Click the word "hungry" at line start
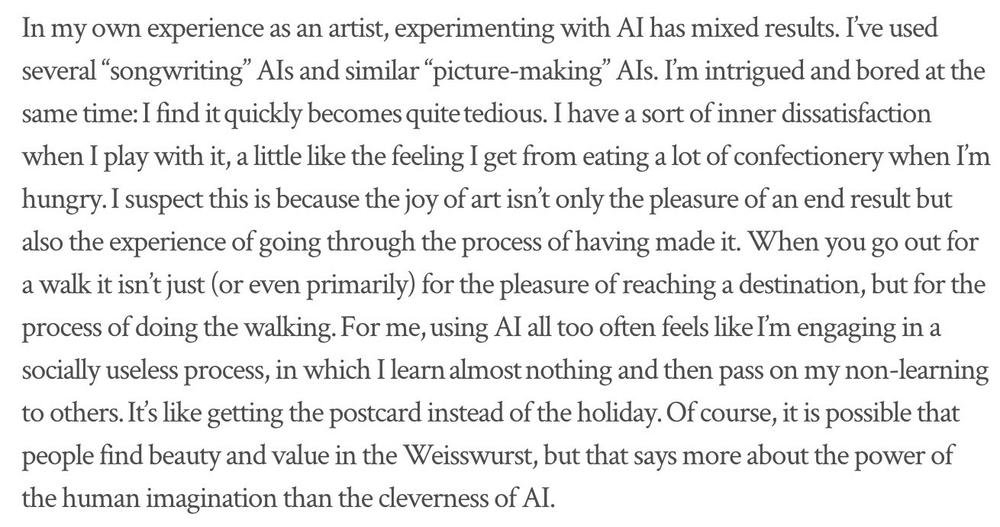Image resolution: width=1000 pixels, height=527 pixels. 63,201
